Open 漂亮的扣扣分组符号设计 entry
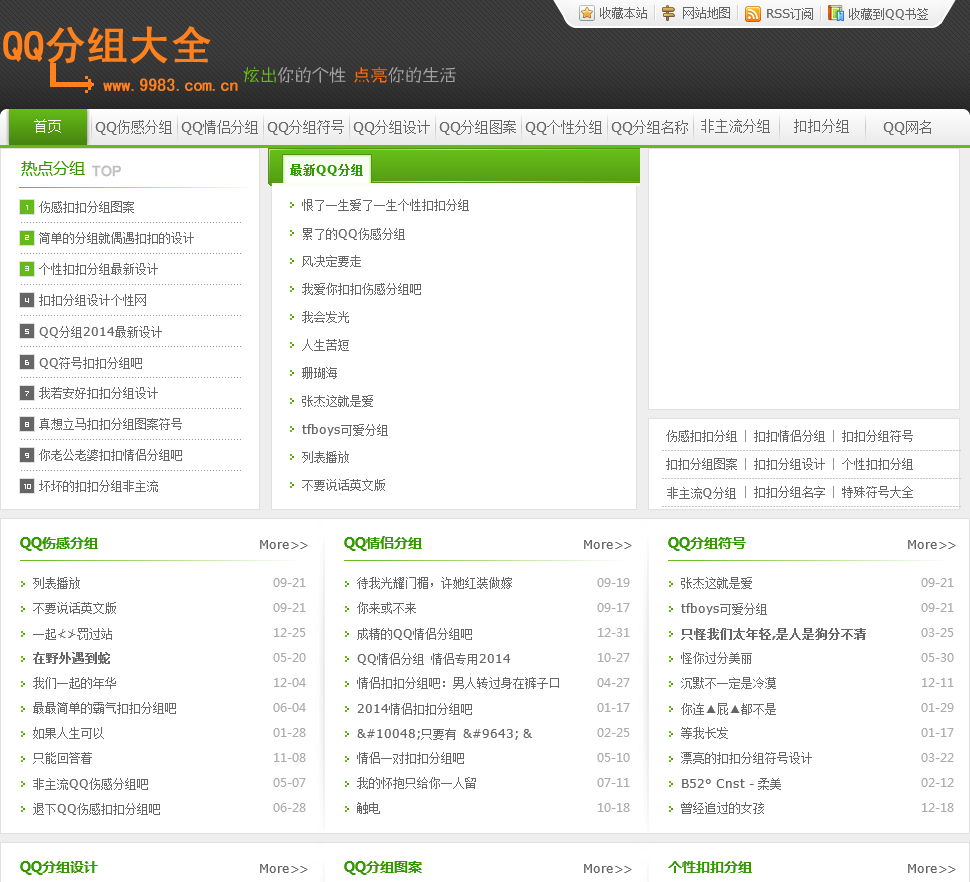 click(x=746, y=758)
